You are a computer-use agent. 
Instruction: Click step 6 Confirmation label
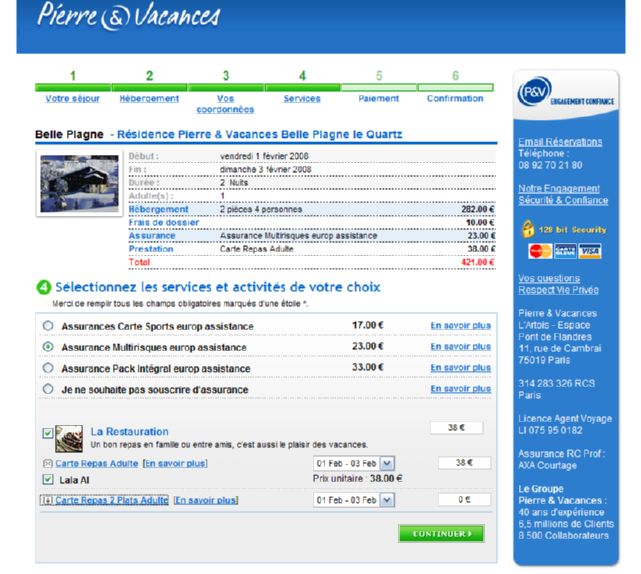(455, 99)
